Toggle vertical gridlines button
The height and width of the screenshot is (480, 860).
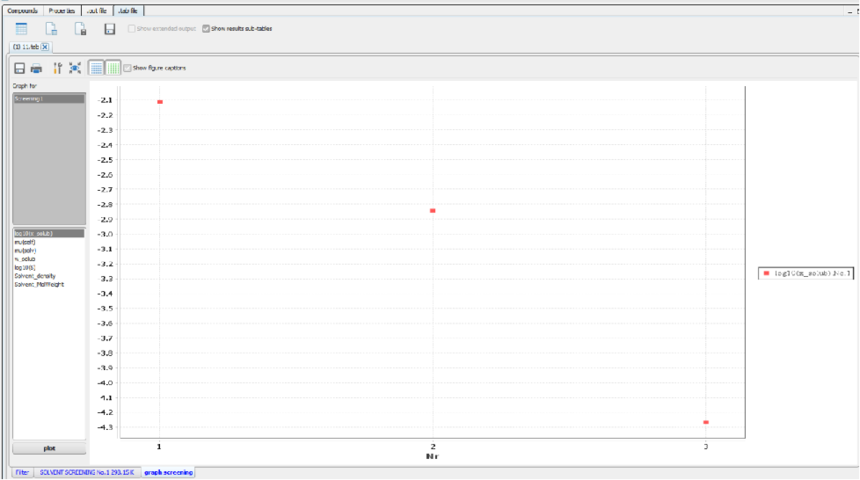point(113,68)
